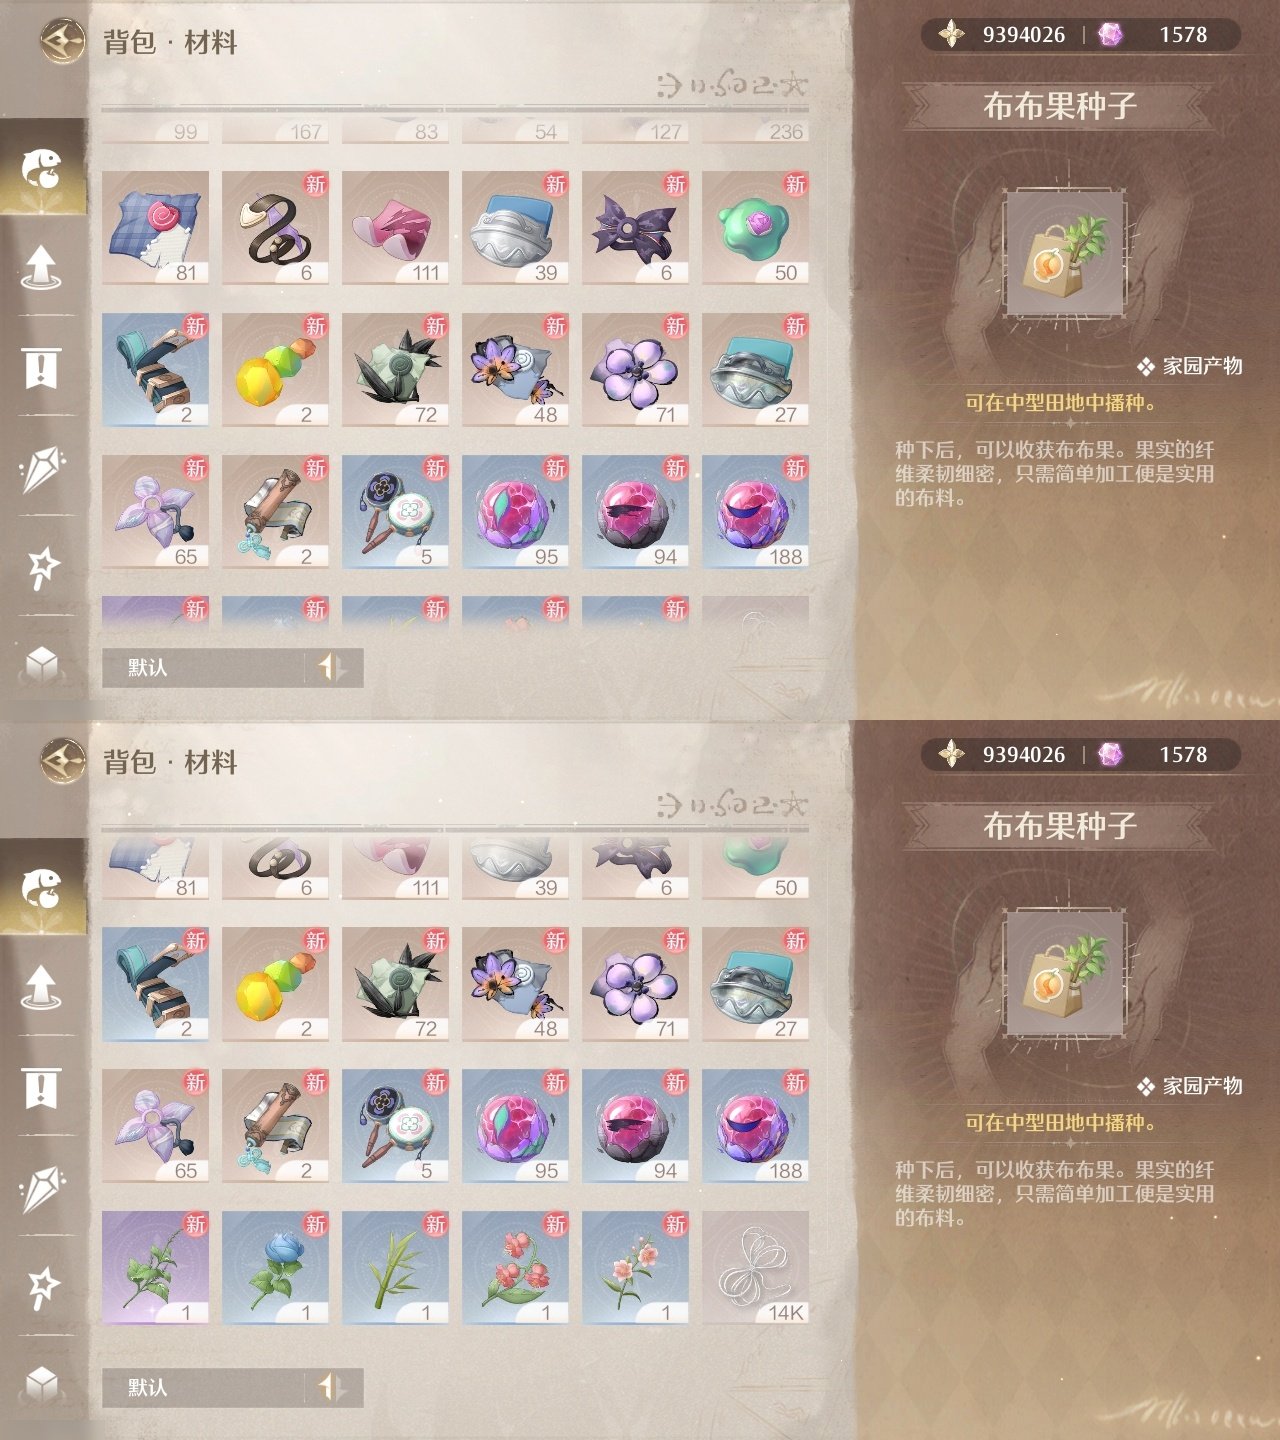This screenshot has height=1440, width=1280.
Task: Select the plaid cloth item showing 81 in upper inventory
Action: pyautogui.click(x=155, y=228)
